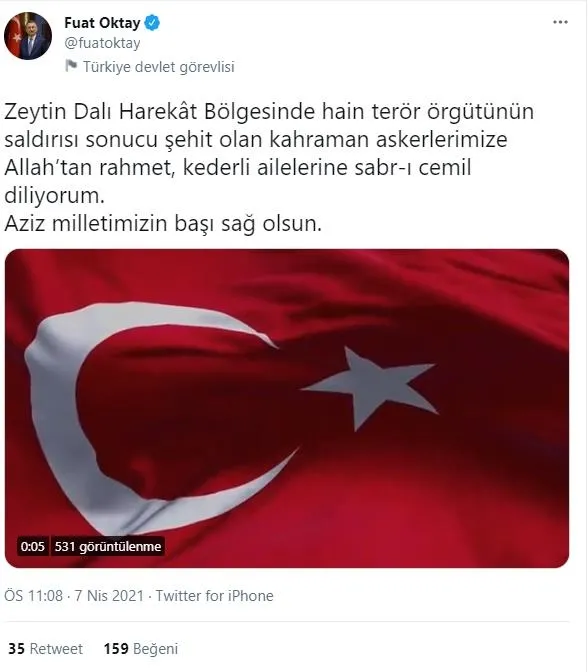588x672 pixels.
Task: Open the @fuatoktay handle link
Action: click(102, 43)
